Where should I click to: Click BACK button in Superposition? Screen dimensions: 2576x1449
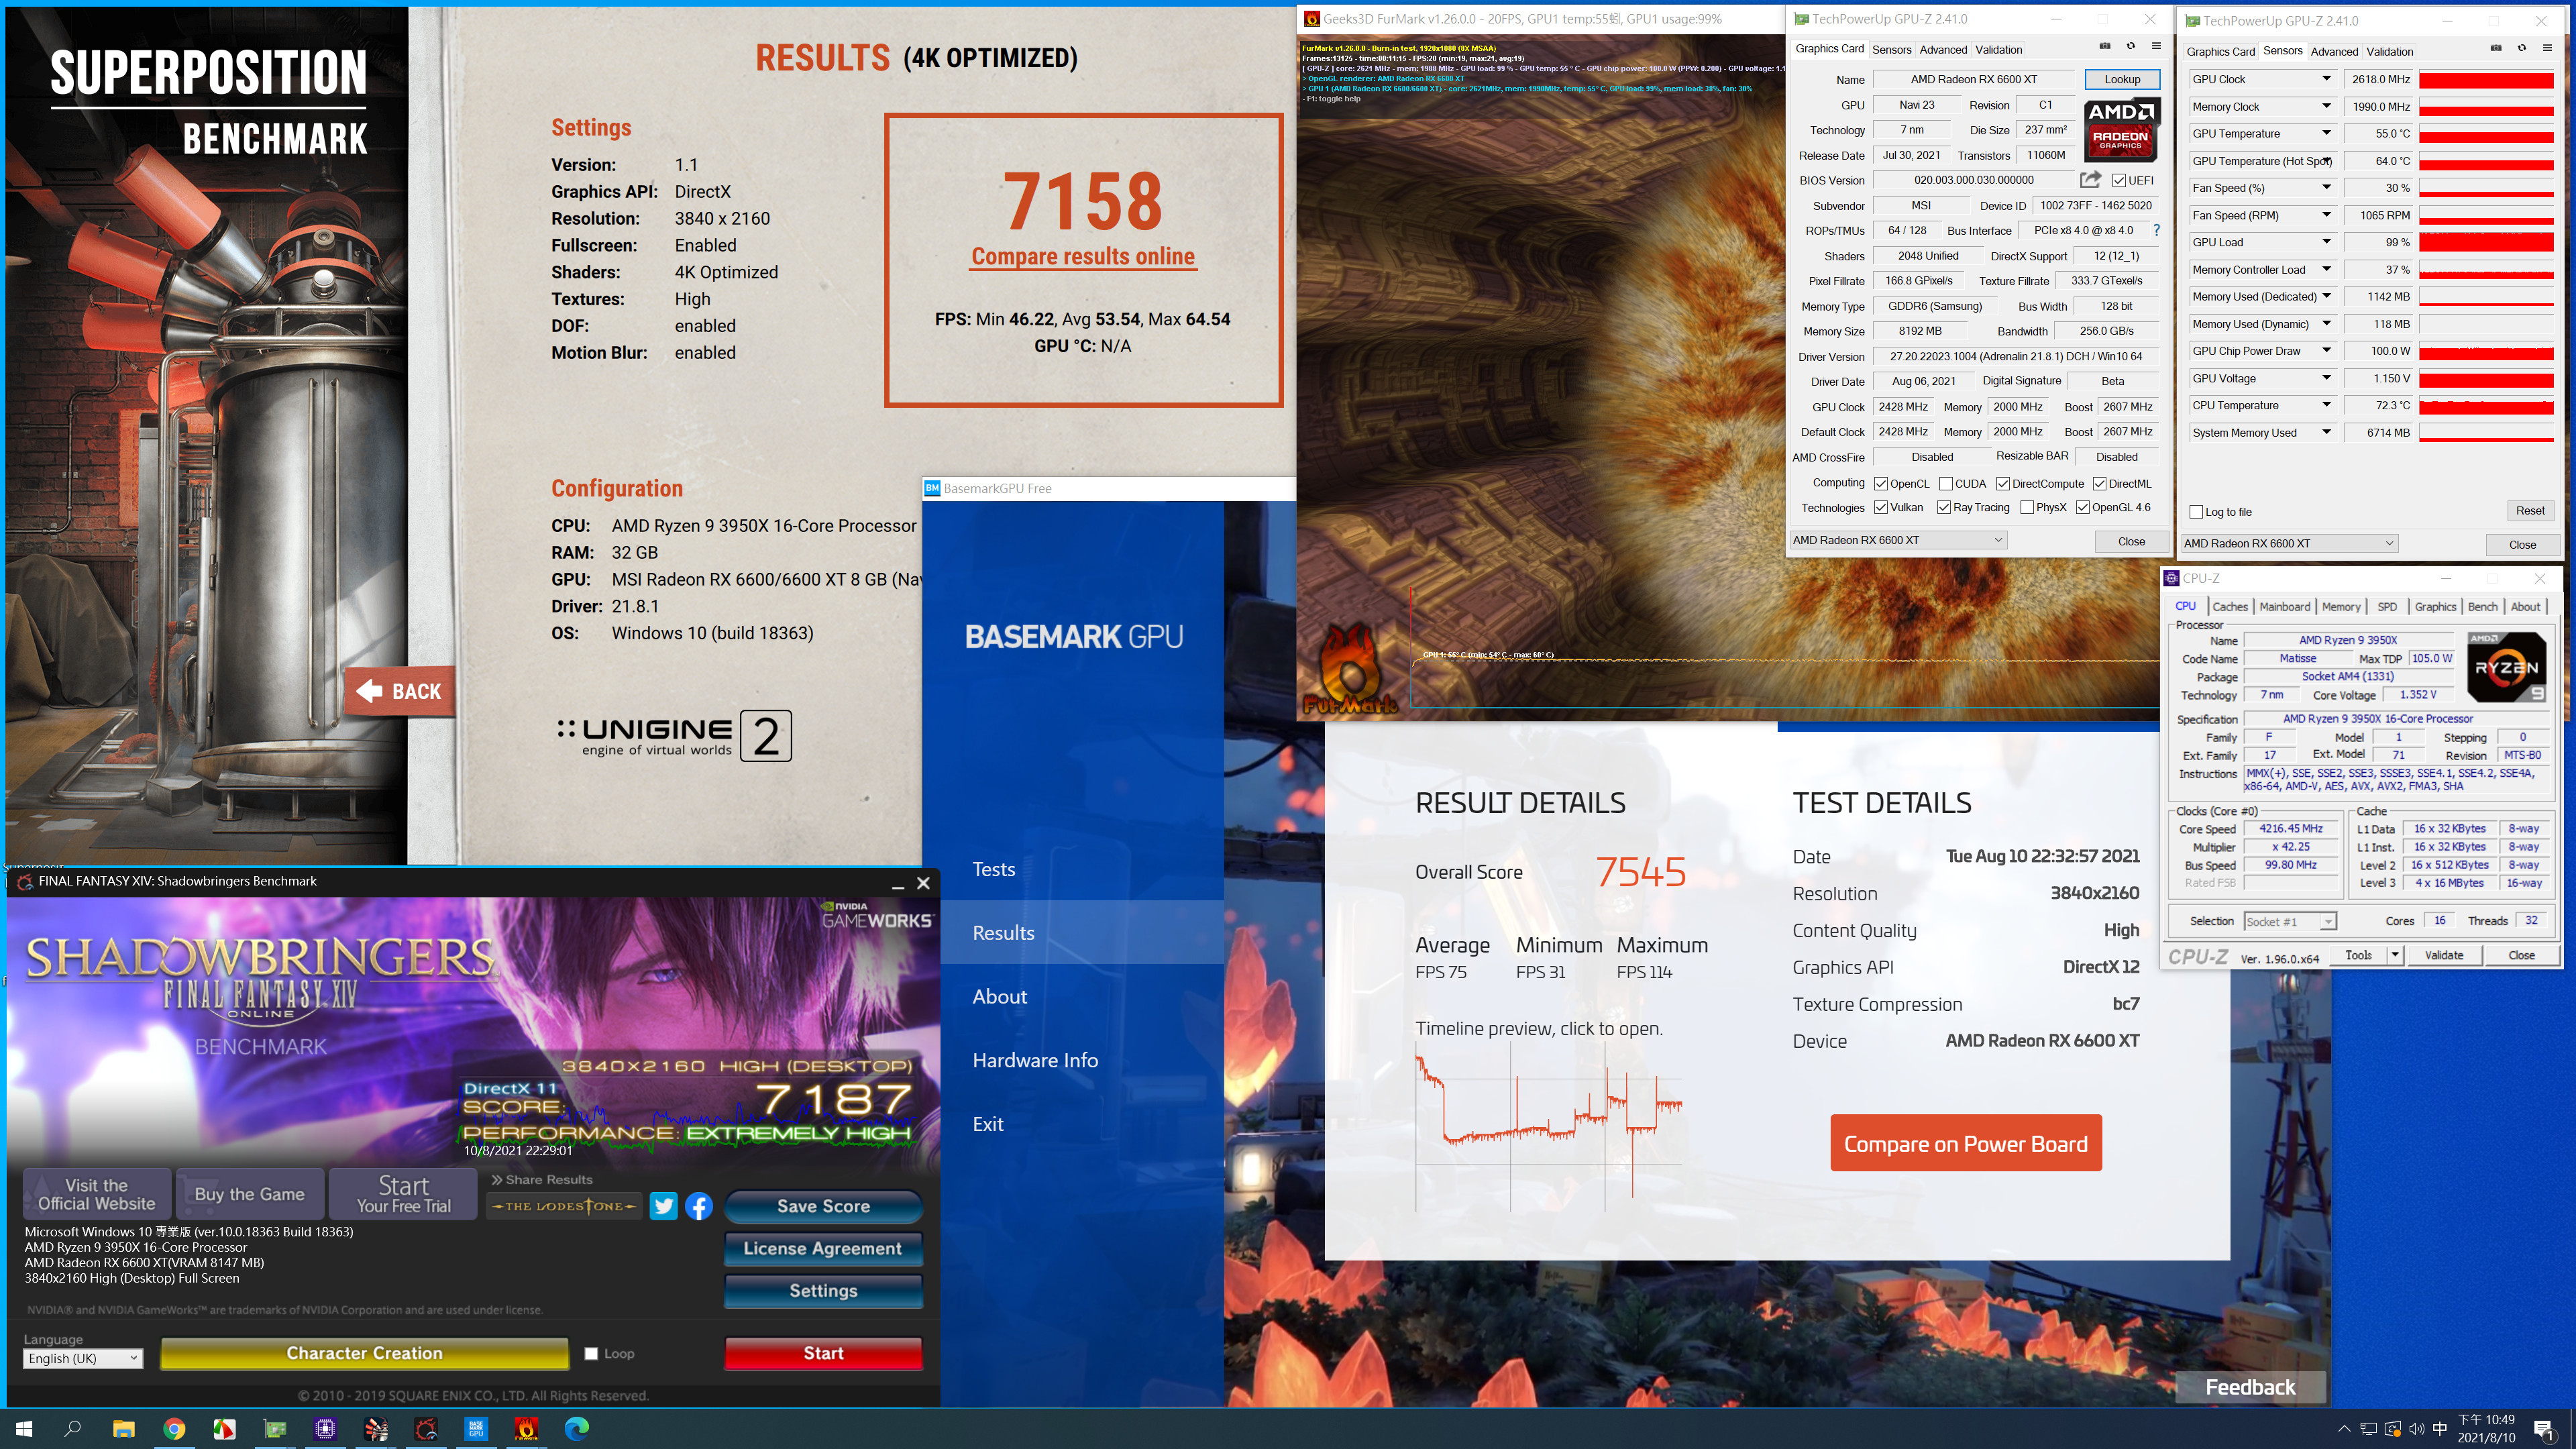(400, 691)
